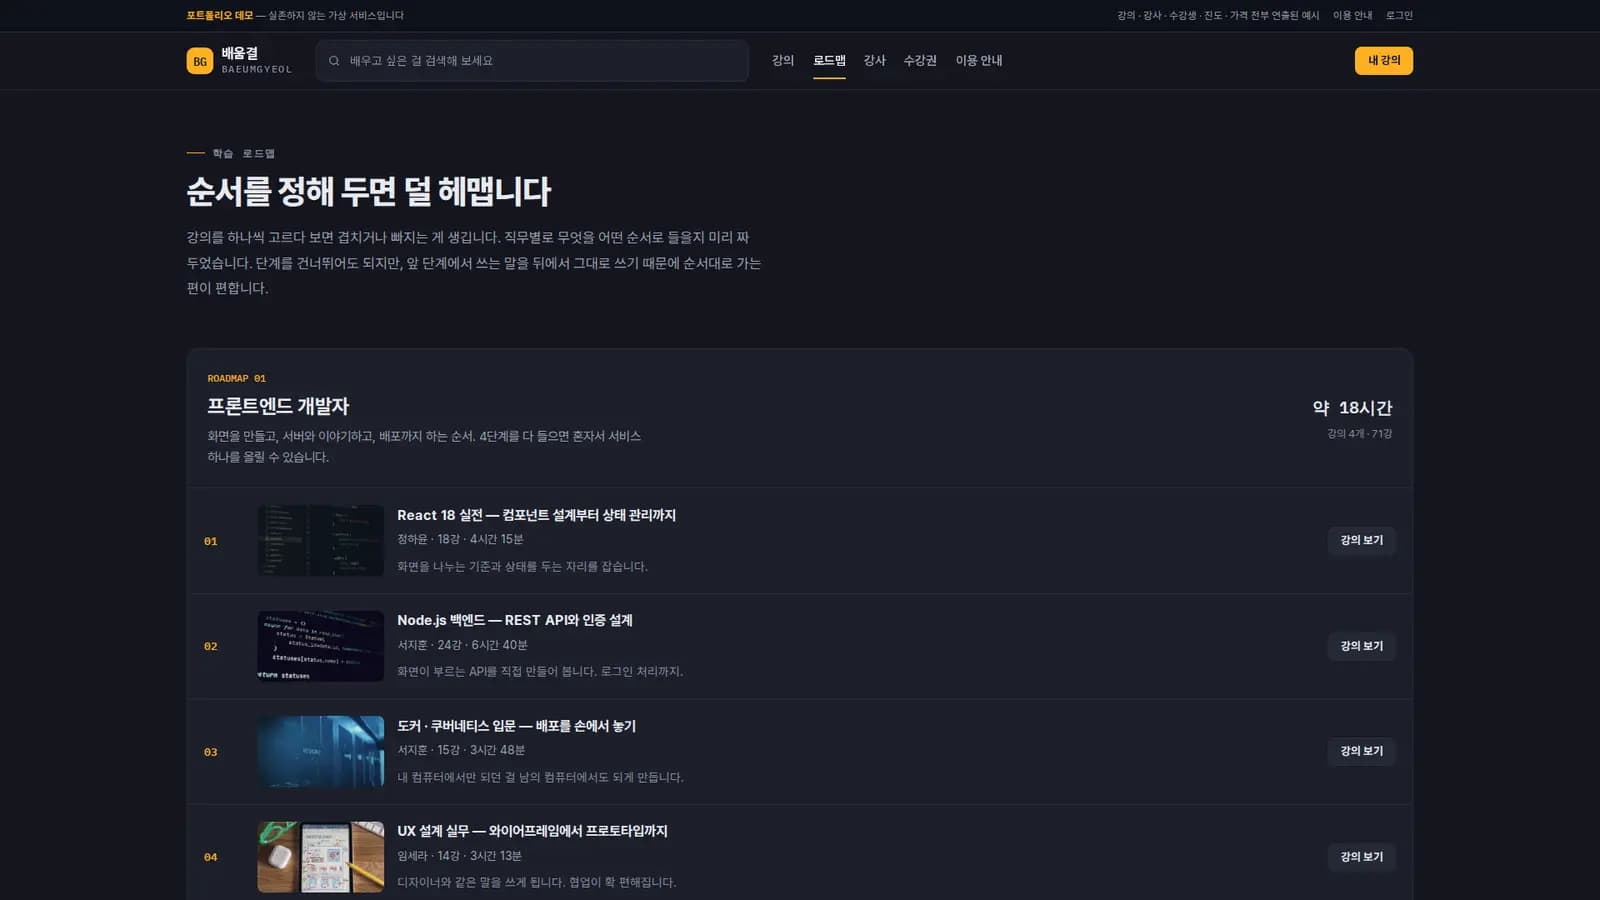This screenshot has width=1600, height=900.
Task: Open the 수강권 nav menu item
Action: coord(920,61)
